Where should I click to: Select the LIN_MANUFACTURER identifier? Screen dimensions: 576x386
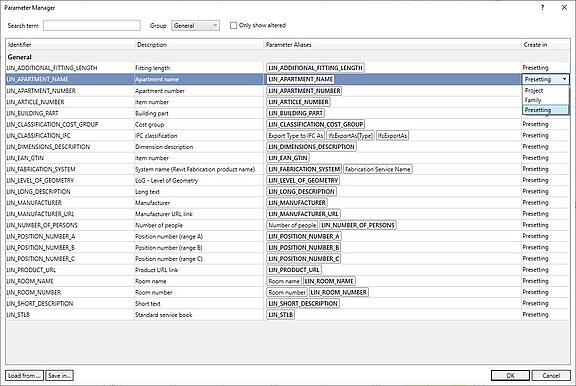tap(34, 203)
